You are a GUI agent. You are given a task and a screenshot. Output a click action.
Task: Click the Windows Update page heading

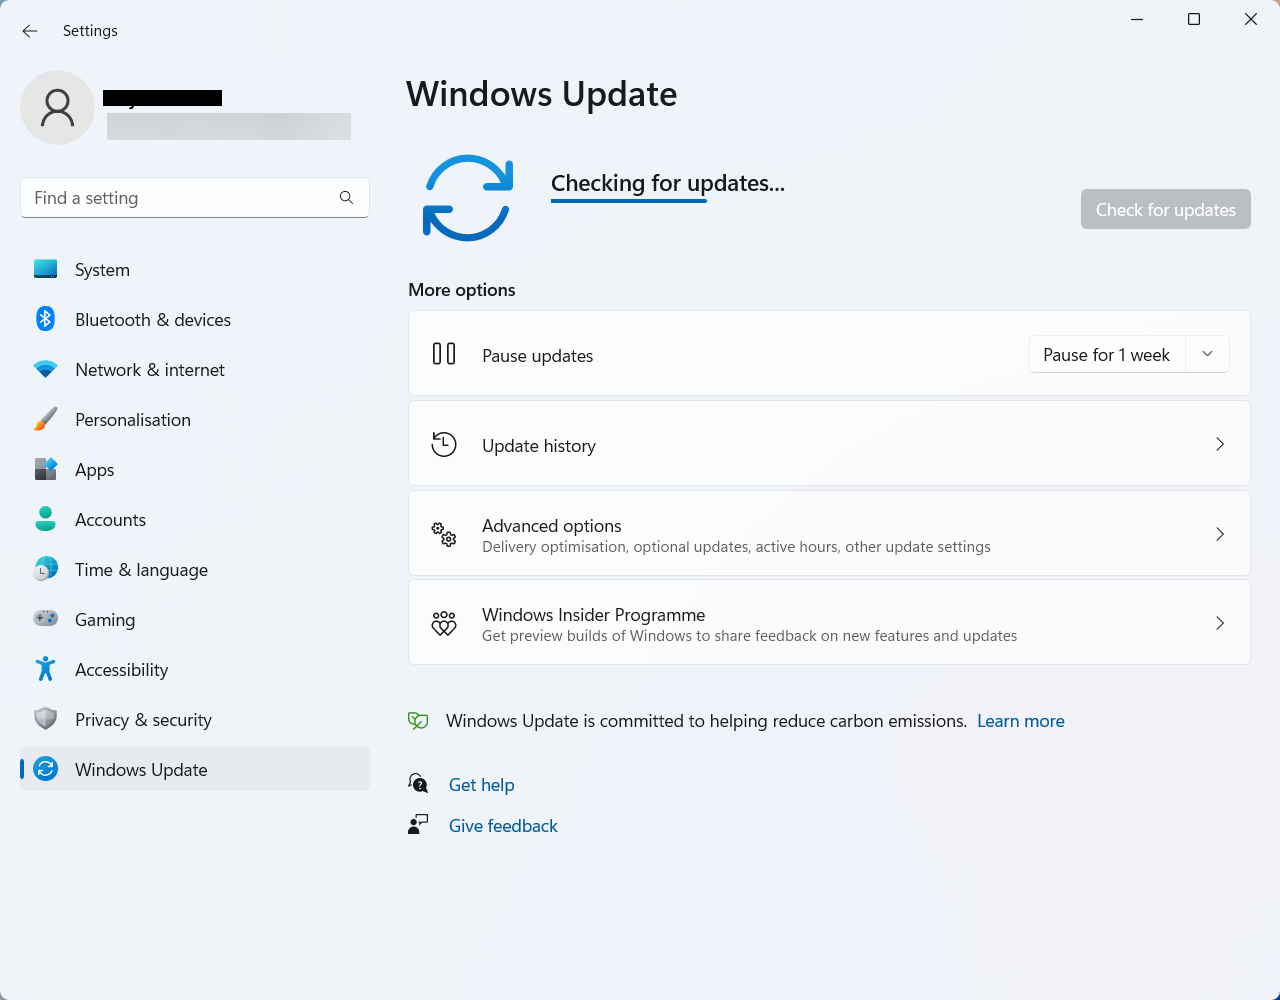542,94
